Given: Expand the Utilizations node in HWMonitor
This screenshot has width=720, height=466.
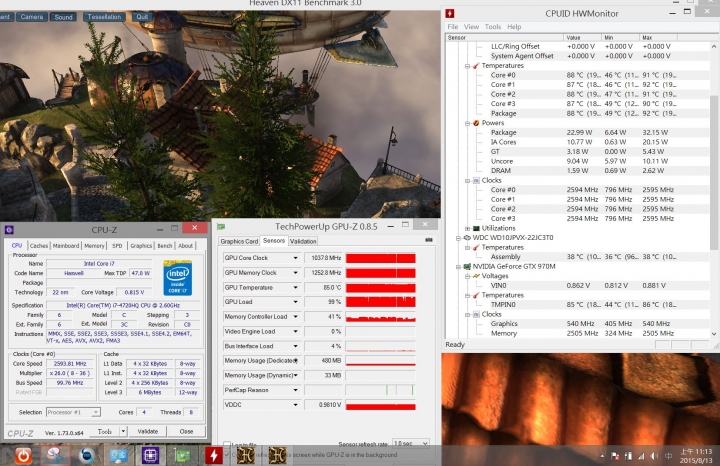Looking at the screenshot, I should click(x=467, y=228).
